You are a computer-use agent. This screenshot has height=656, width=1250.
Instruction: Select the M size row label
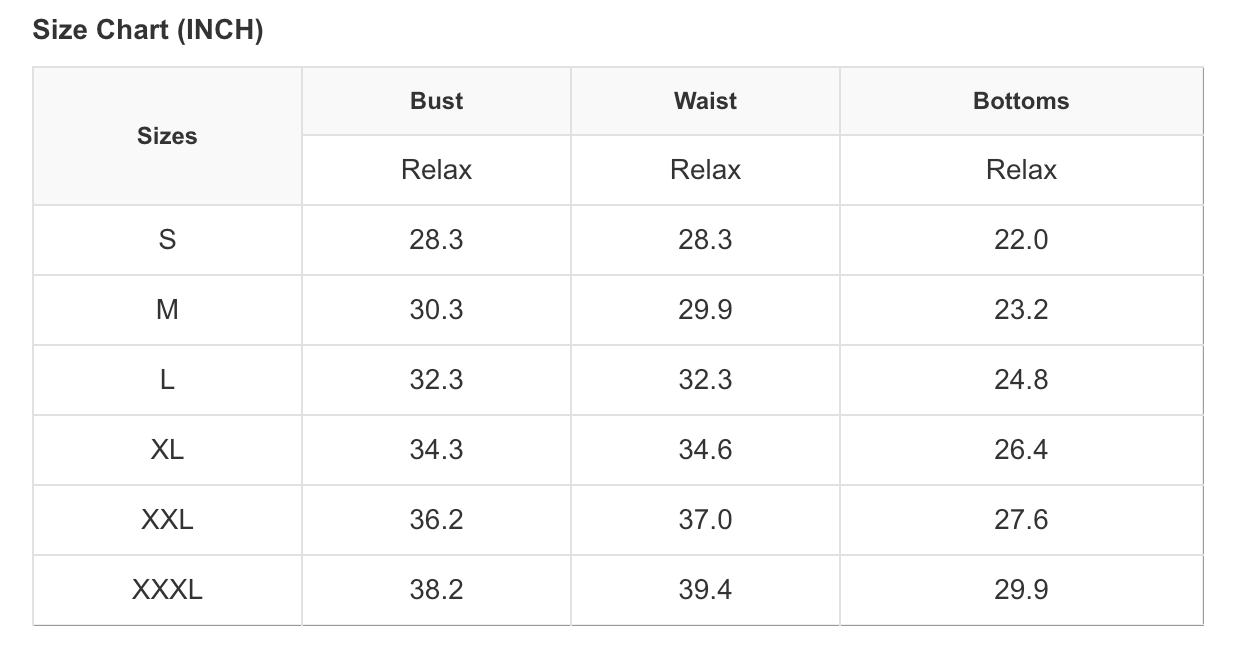click(167, 310)
